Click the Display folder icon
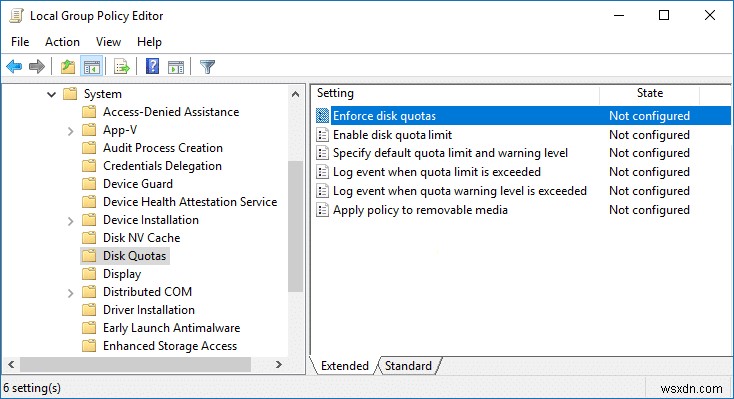Image resolution: width=734 pixels, height=399 pixels. (x=89, y=274)
